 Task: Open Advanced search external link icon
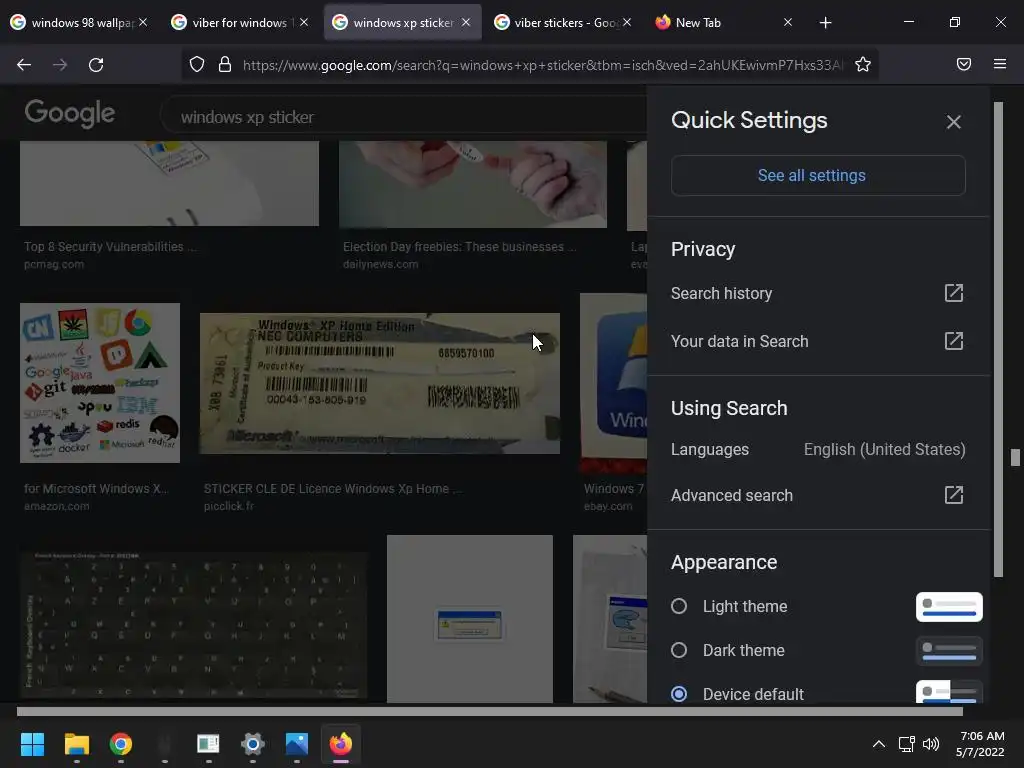953,494
